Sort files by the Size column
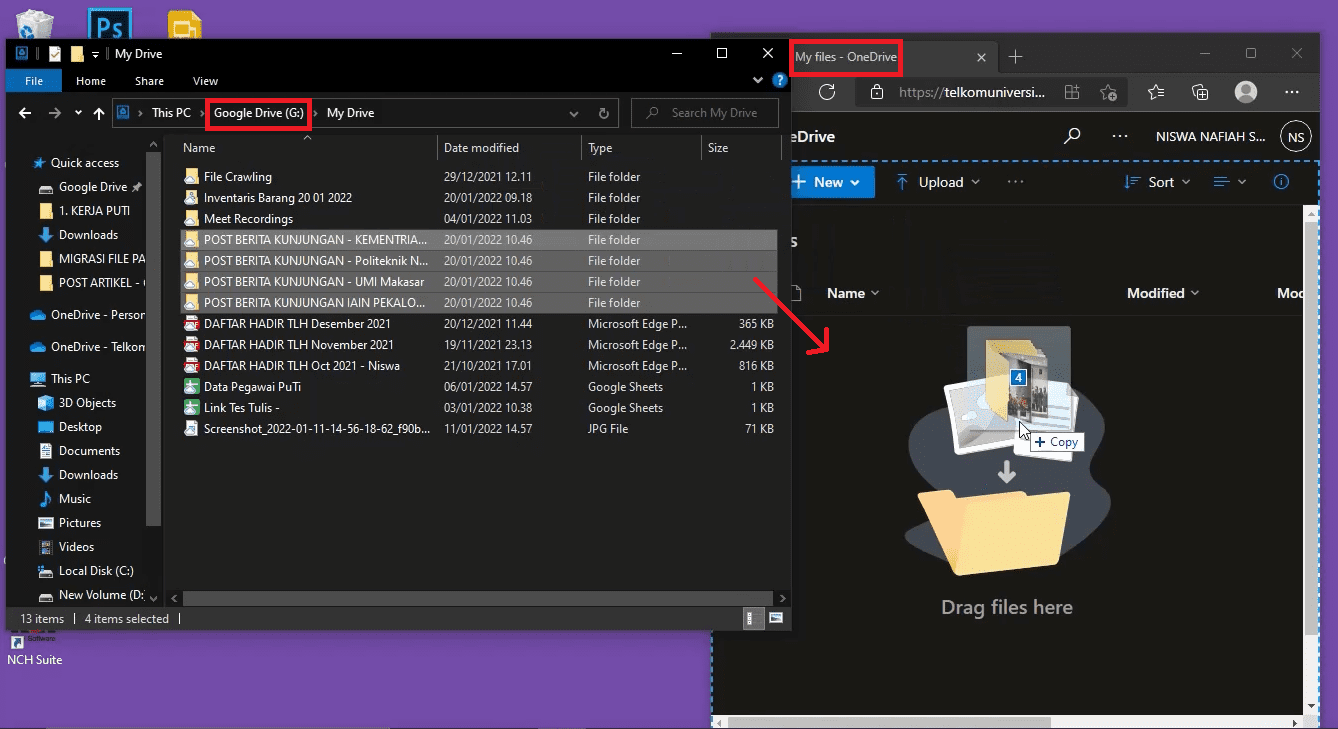 (x=740, y=148)
